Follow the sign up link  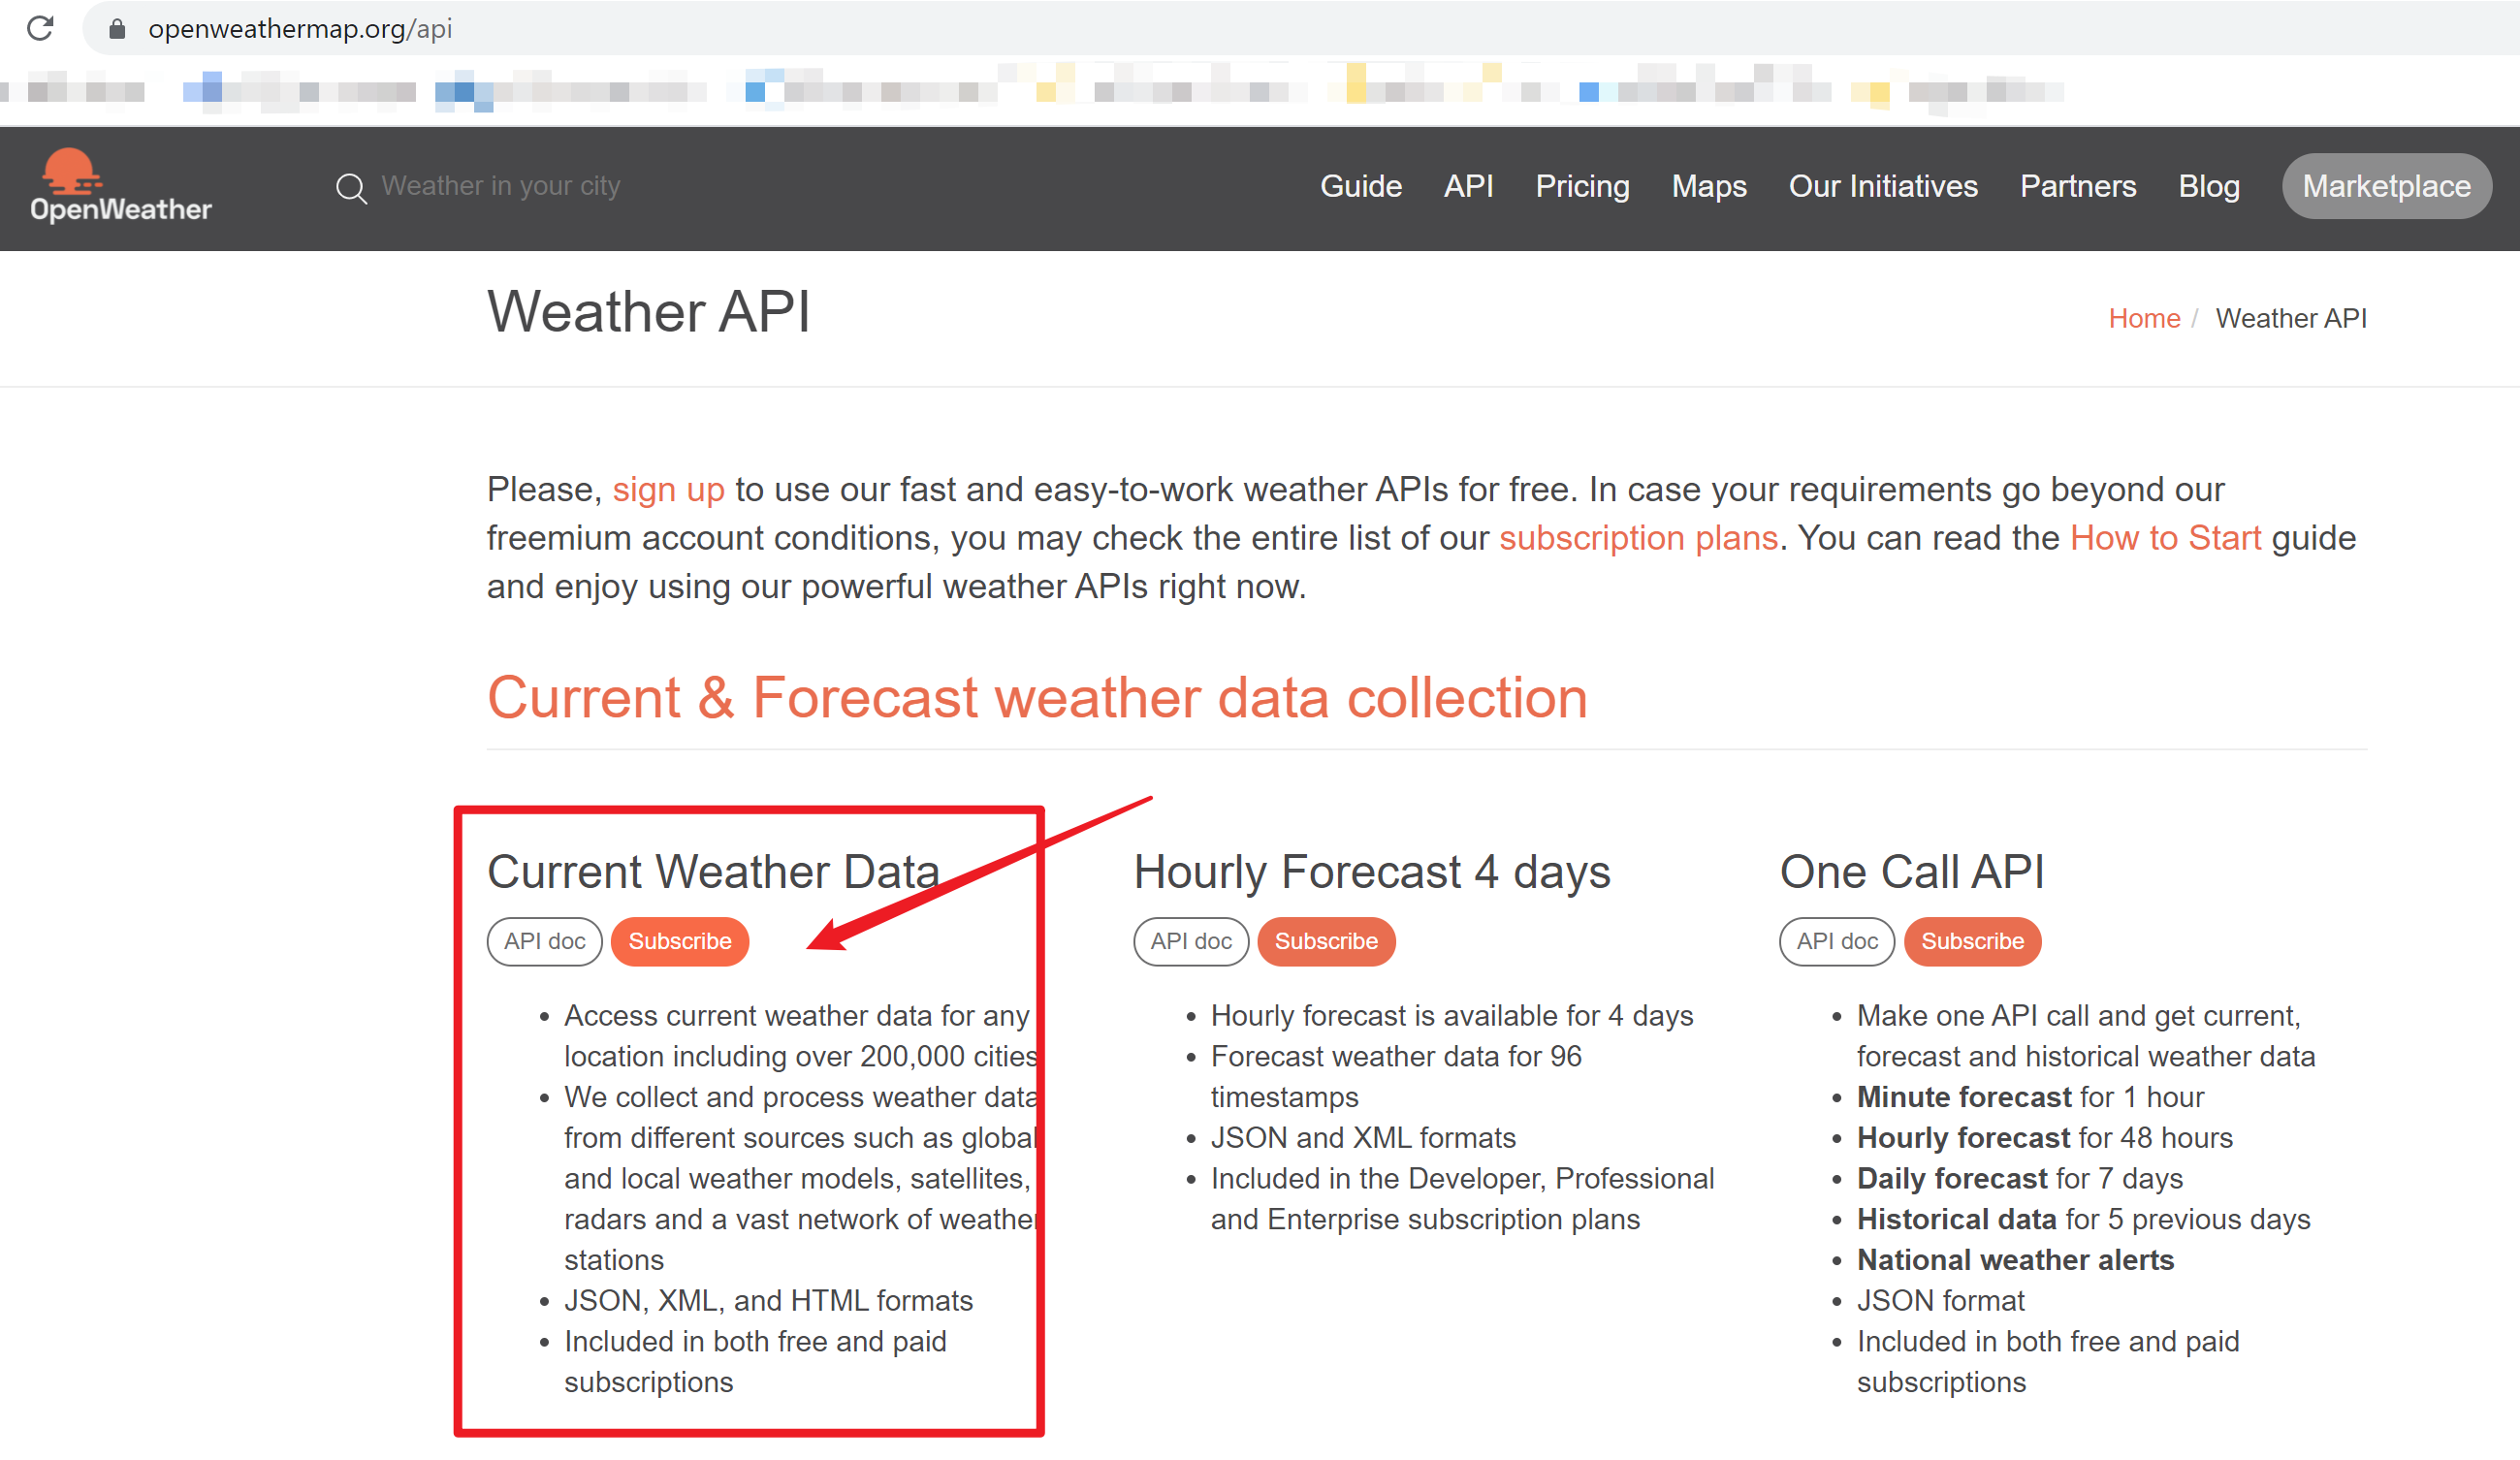tap(668, 489)
